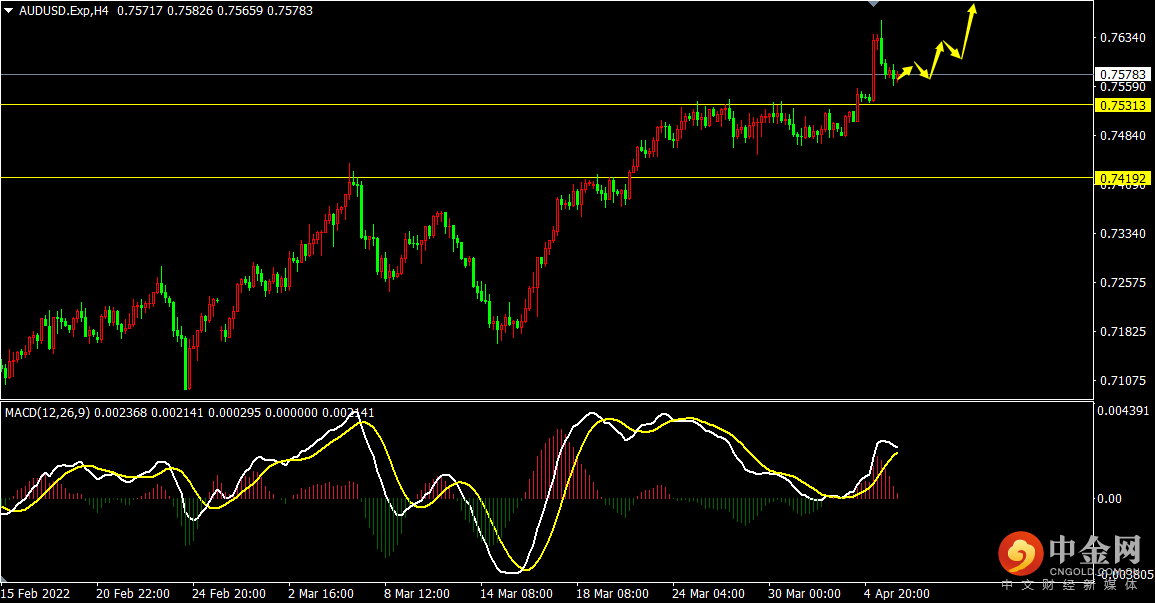Select the yellow horizontal line at 0.74192
The height and width of the screenshot is (603, 1155).
(x=547, y=177)
